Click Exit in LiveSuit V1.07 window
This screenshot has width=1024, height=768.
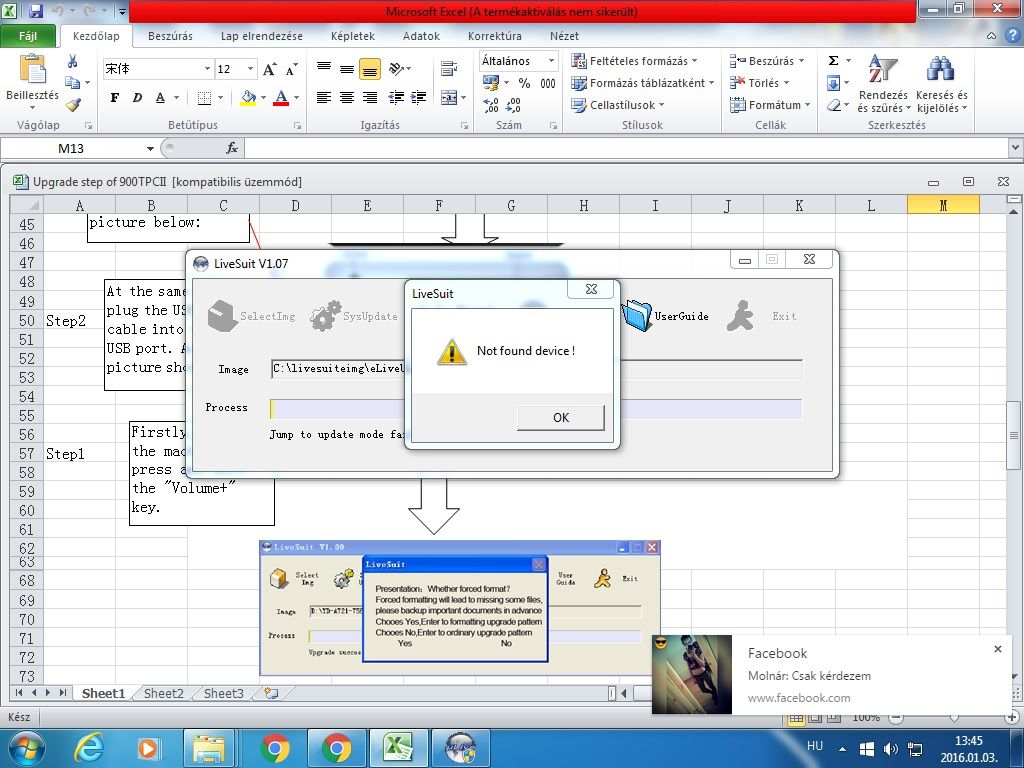pos(762,316)
